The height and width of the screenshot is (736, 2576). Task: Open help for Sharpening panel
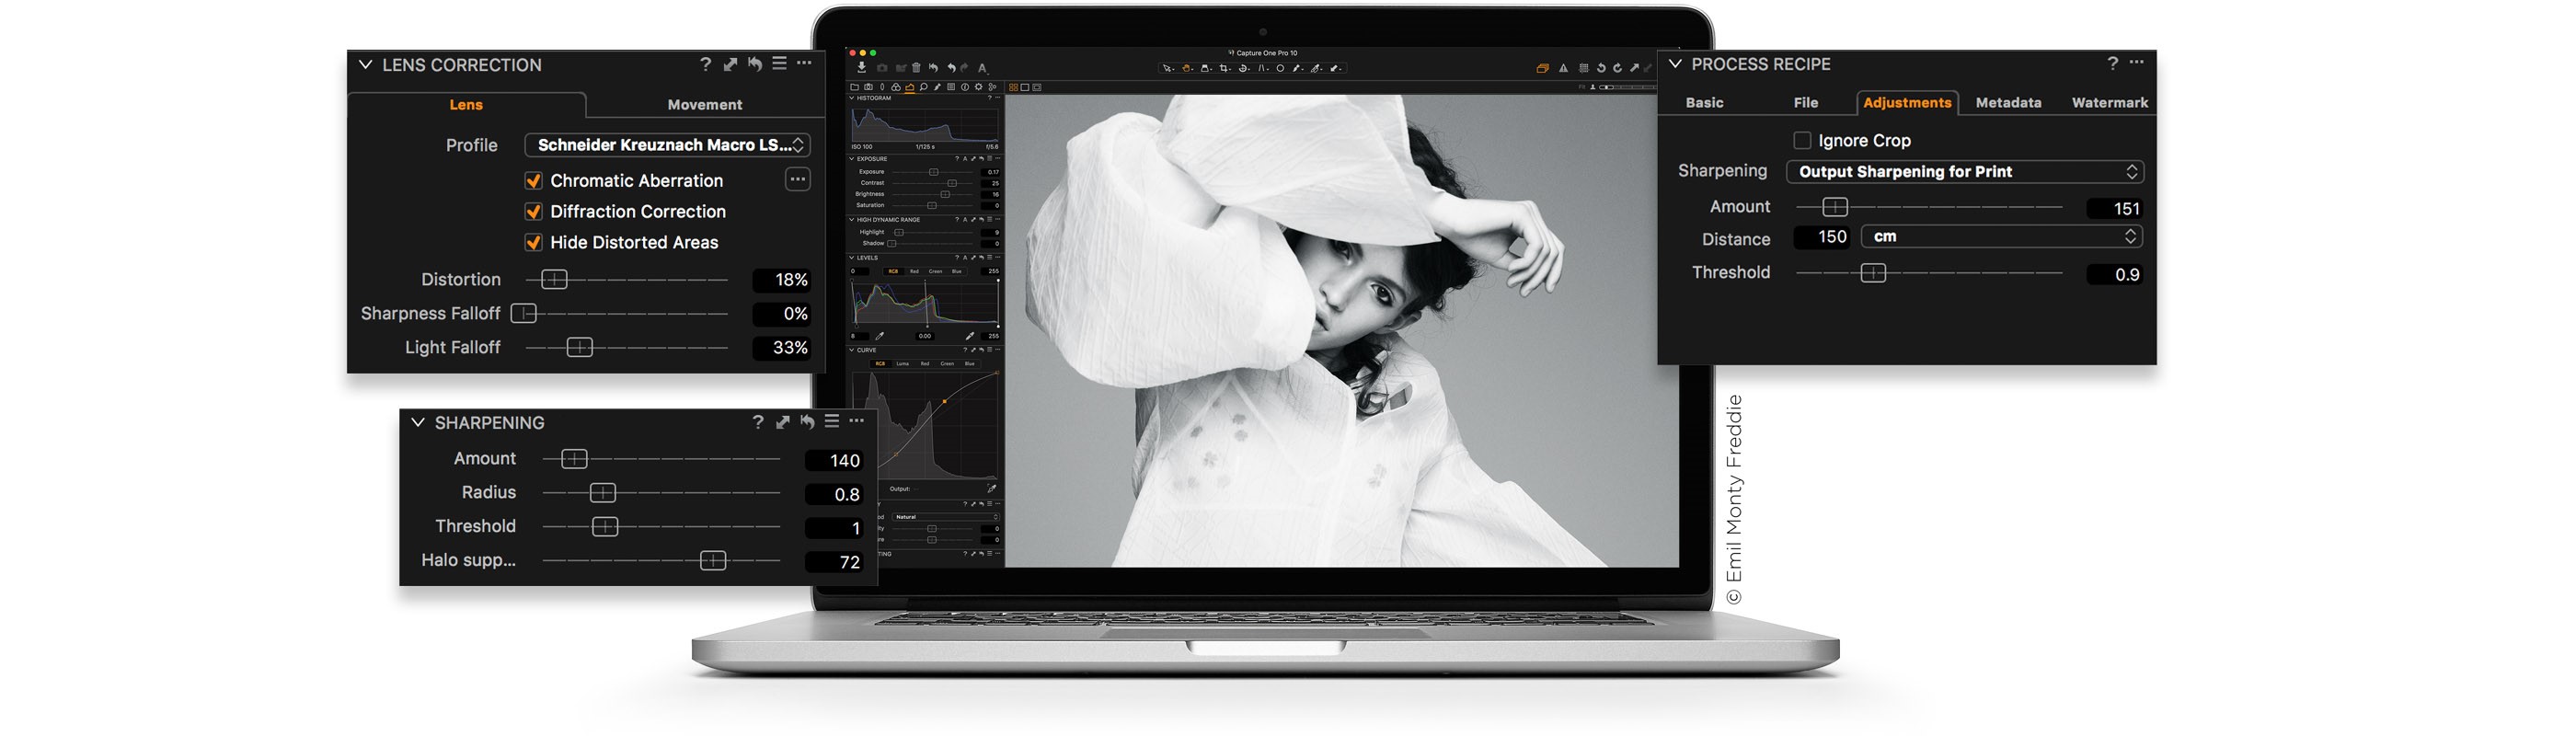pos(757,422)
